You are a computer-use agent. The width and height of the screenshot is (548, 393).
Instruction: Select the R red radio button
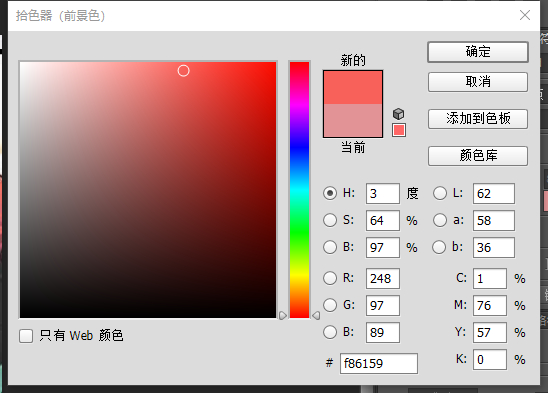pos(330,278)
